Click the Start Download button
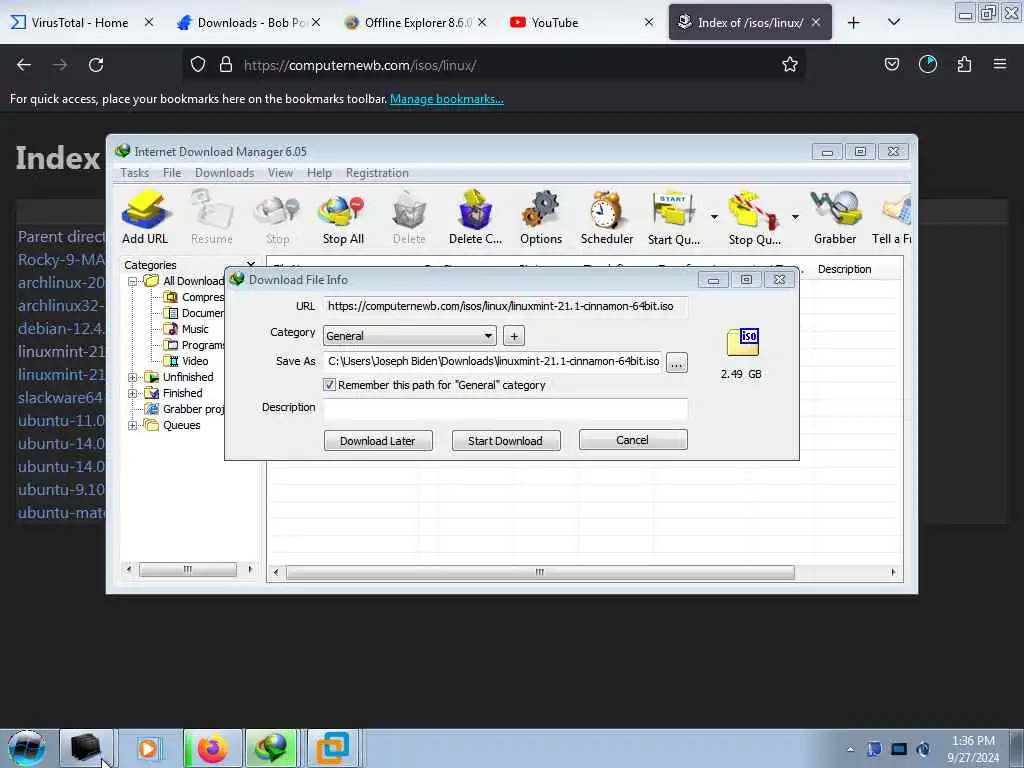 click(505, 440)
